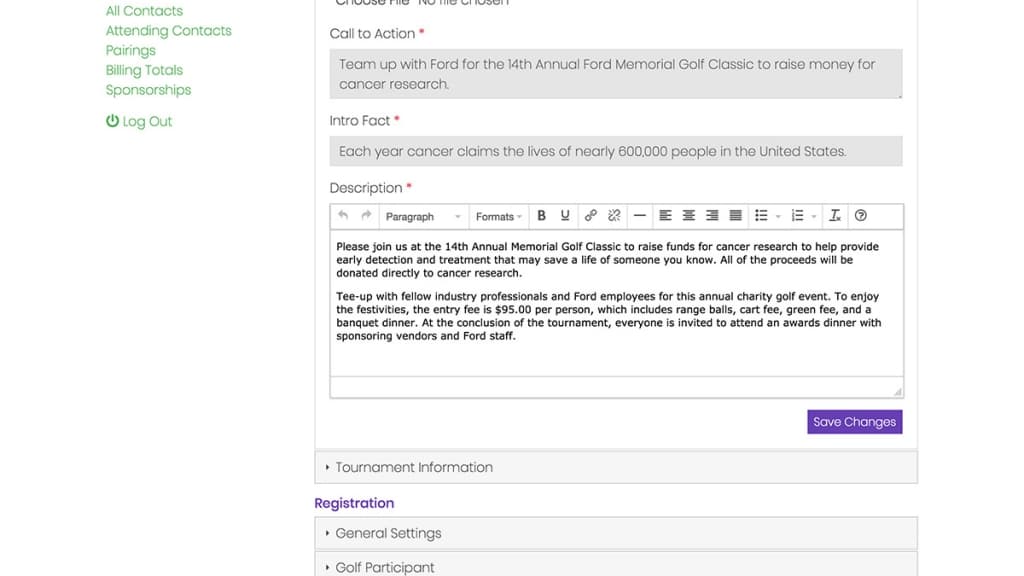Focus the Call to Action text area
This screenshot has width=1024, height=576.
616,74
